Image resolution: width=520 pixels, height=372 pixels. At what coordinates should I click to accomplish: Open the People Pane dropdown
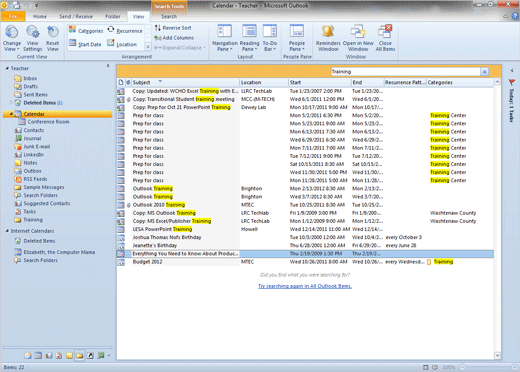[297, 39]
